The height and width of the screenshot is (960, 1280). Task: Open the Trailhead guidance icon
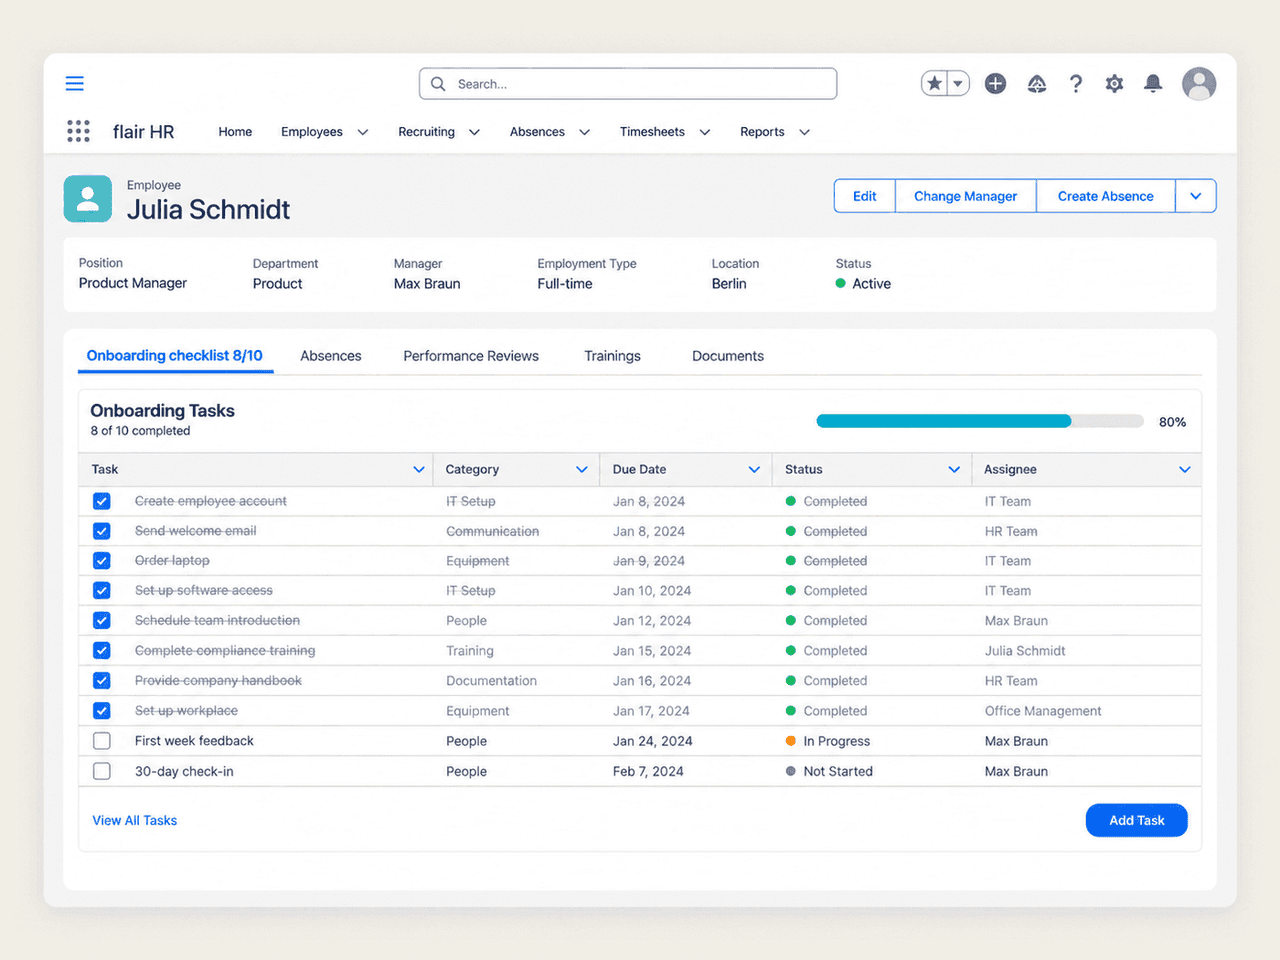[x=1037, y=84]
